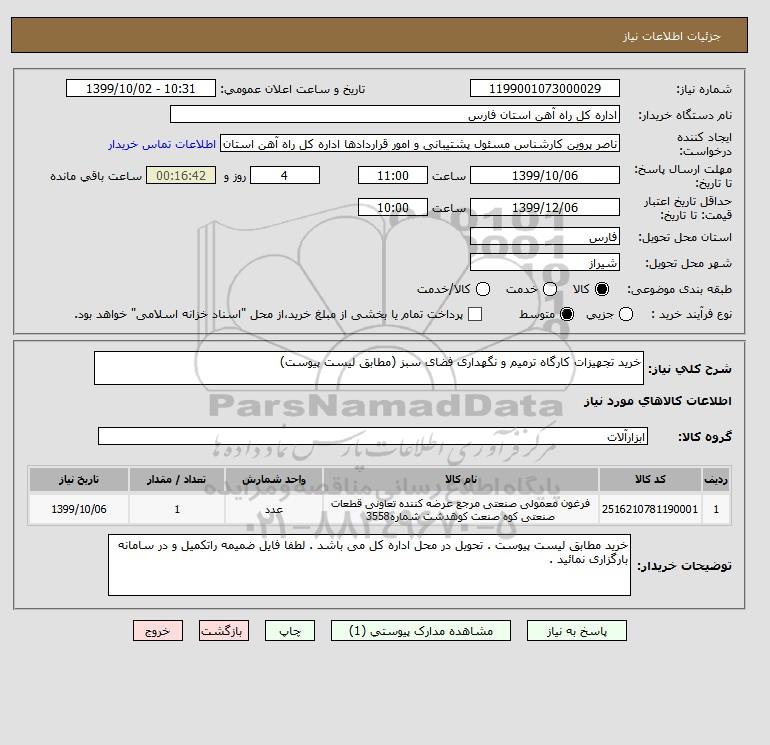Click the buyer notes text area
770x745 pixels.
pos(369,565)
